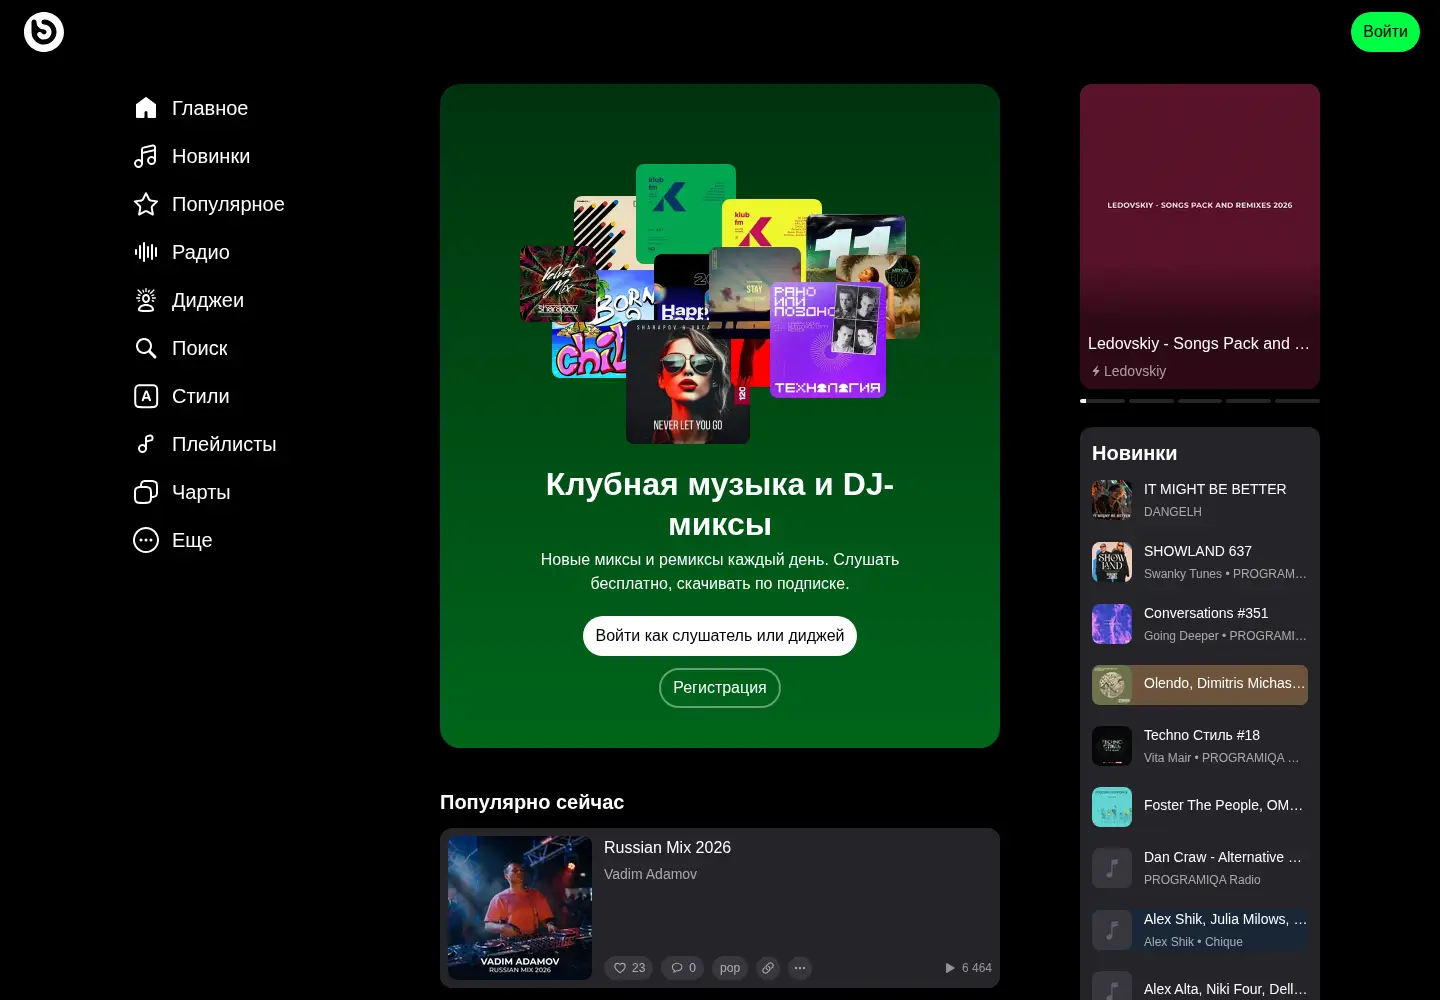Click the note icon beside Плейлисты

click(146, 444)
